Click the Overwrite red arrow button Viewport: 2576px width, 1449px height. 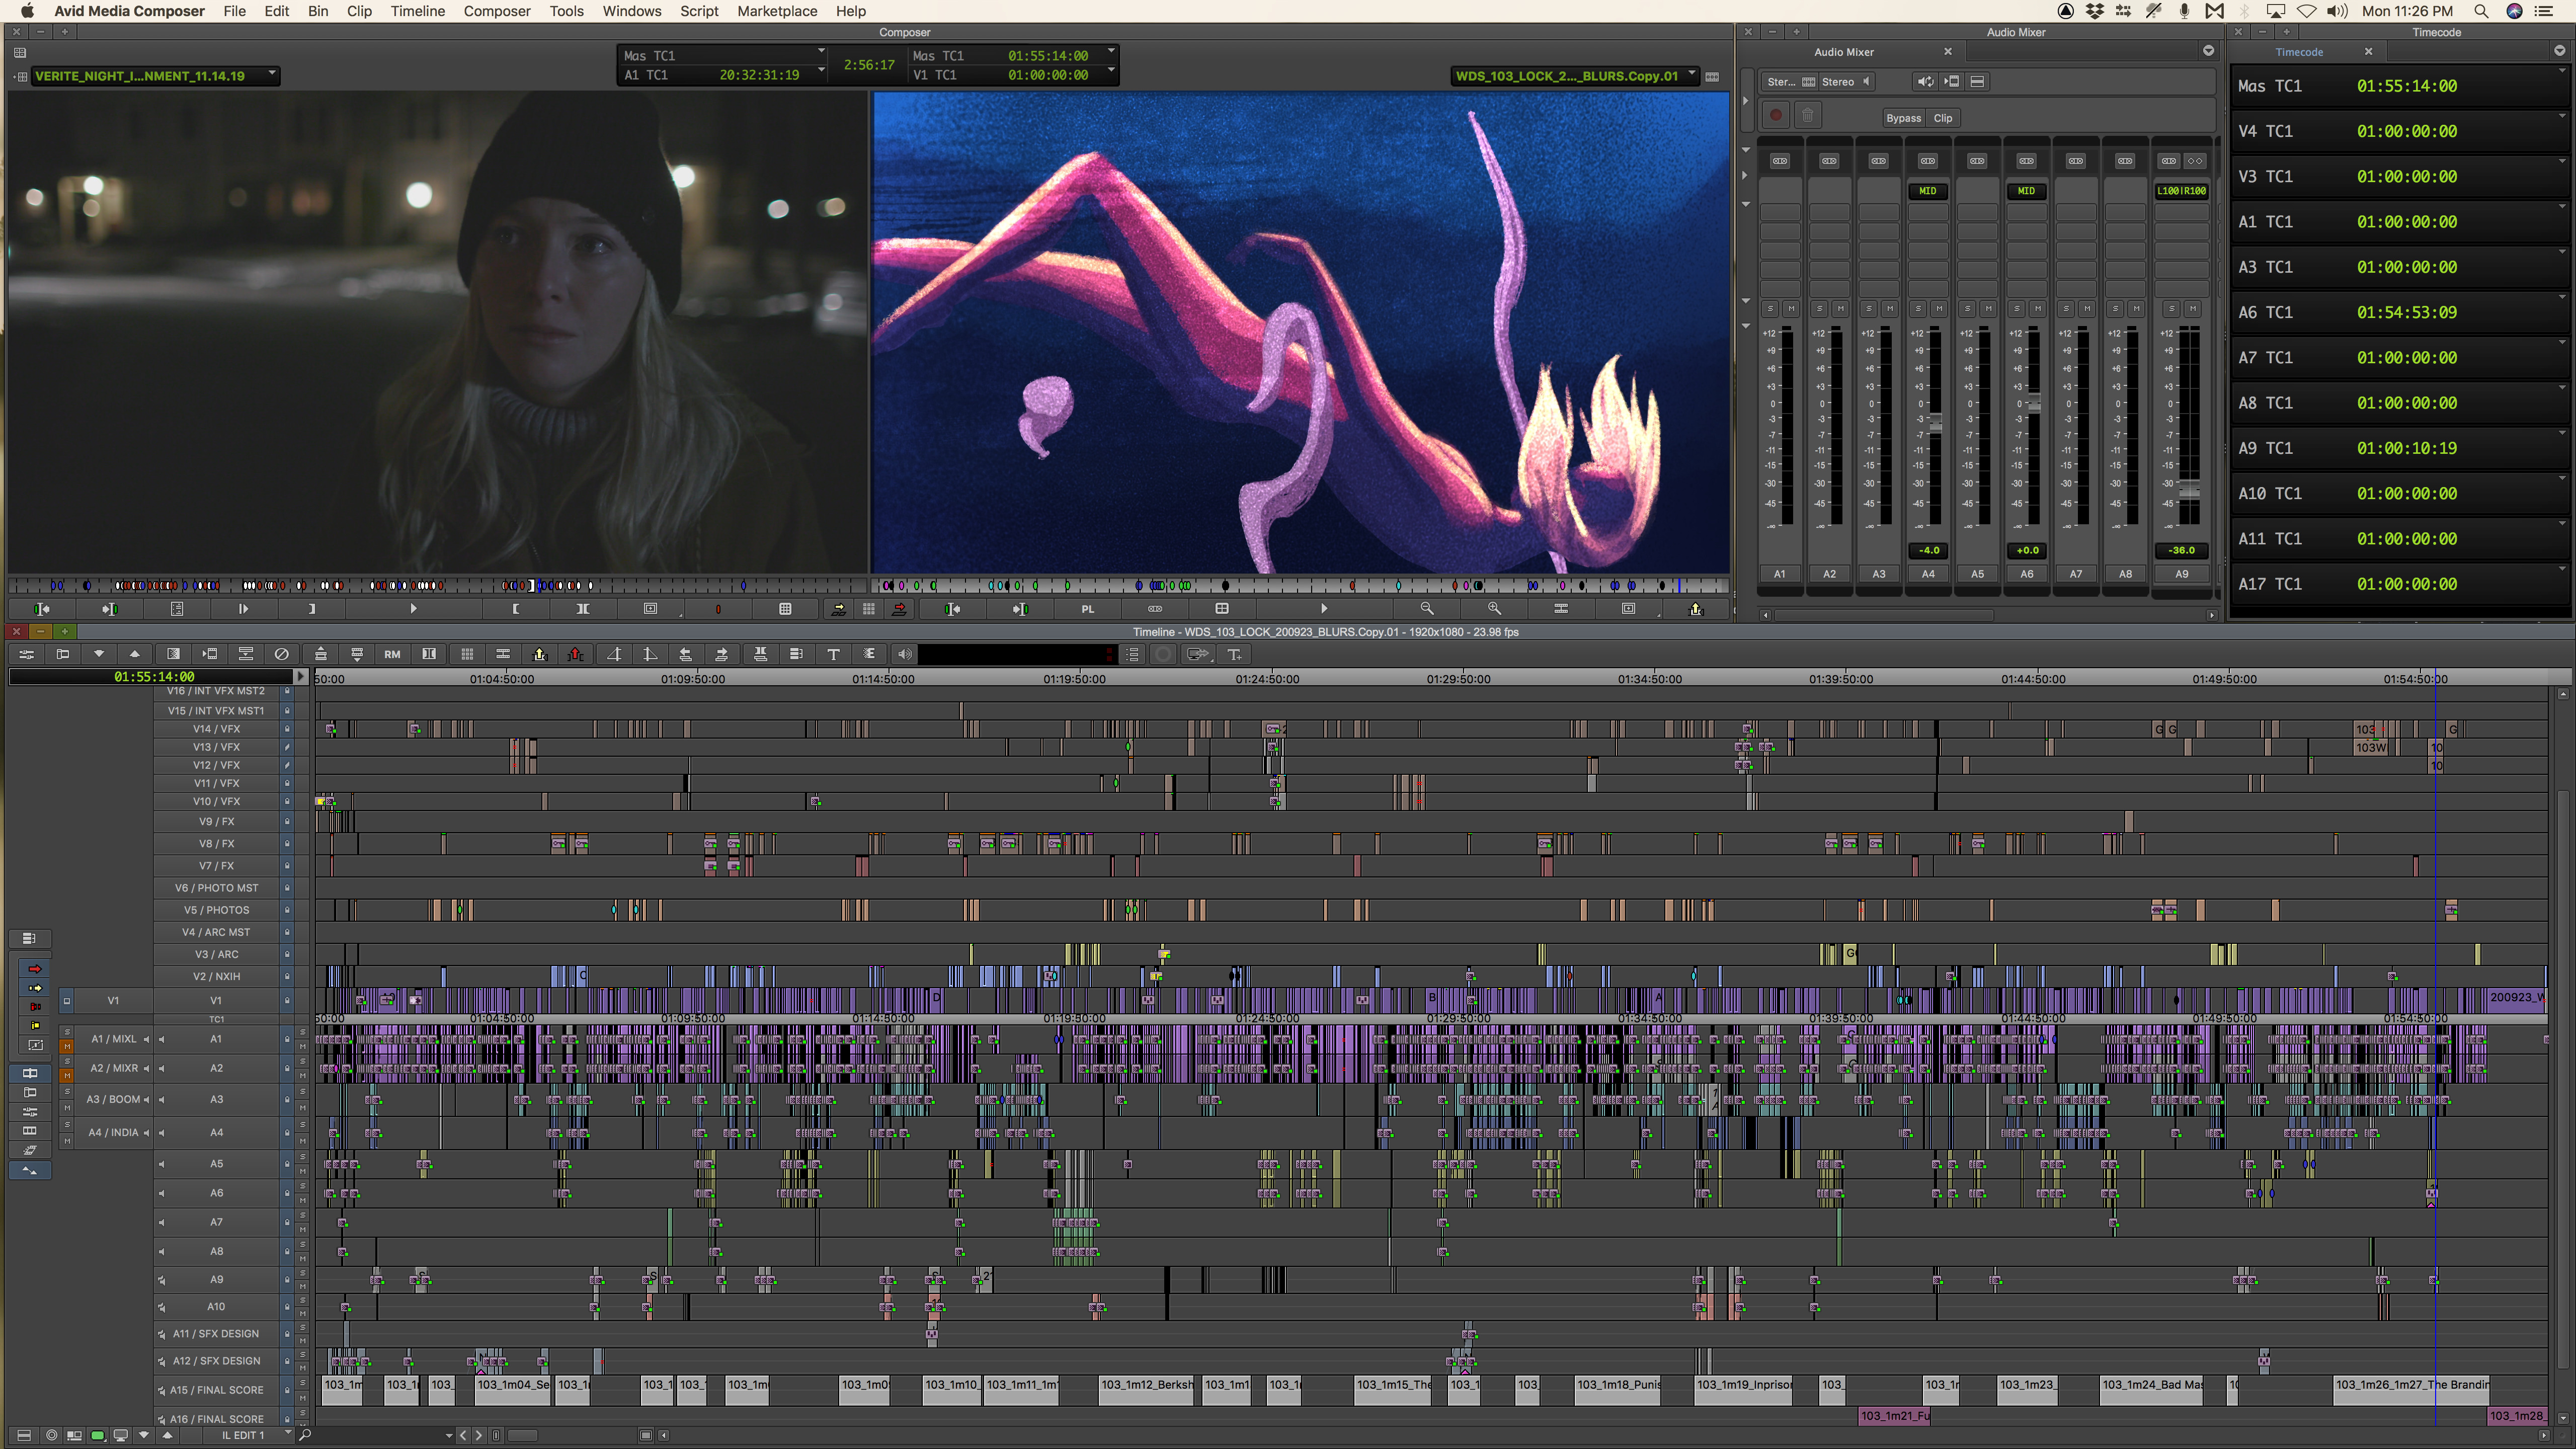[899, 608]
